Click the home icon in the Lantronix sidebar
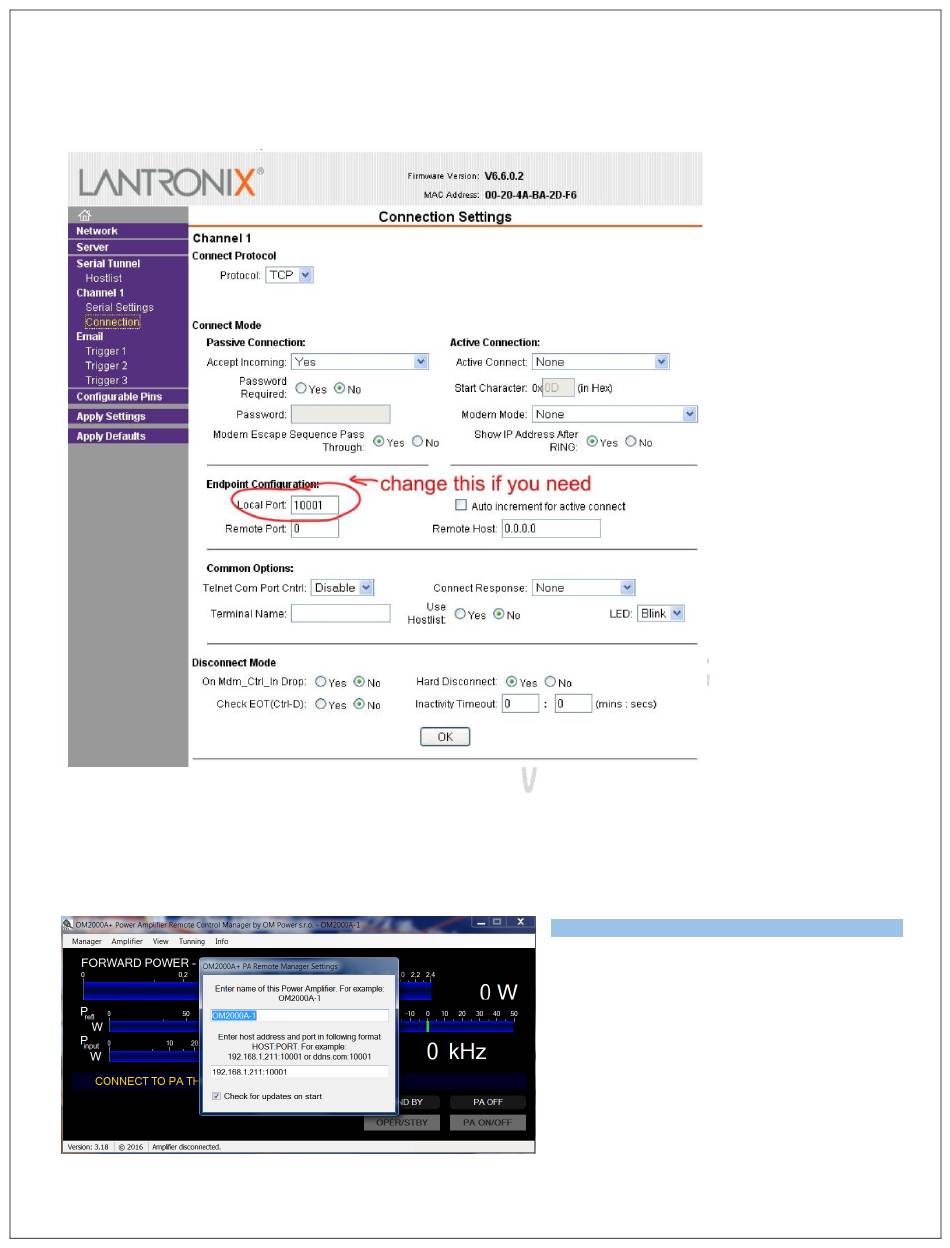 point(86,215)
